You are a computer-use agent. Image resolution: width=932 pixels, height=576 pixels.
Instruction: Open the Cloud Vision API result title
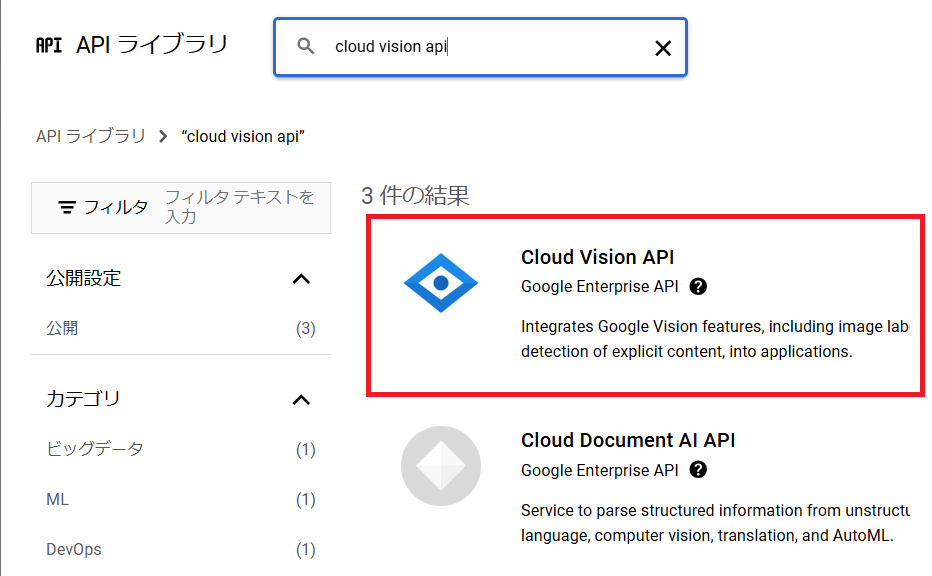pyautogui.click(x=597, y=257)
